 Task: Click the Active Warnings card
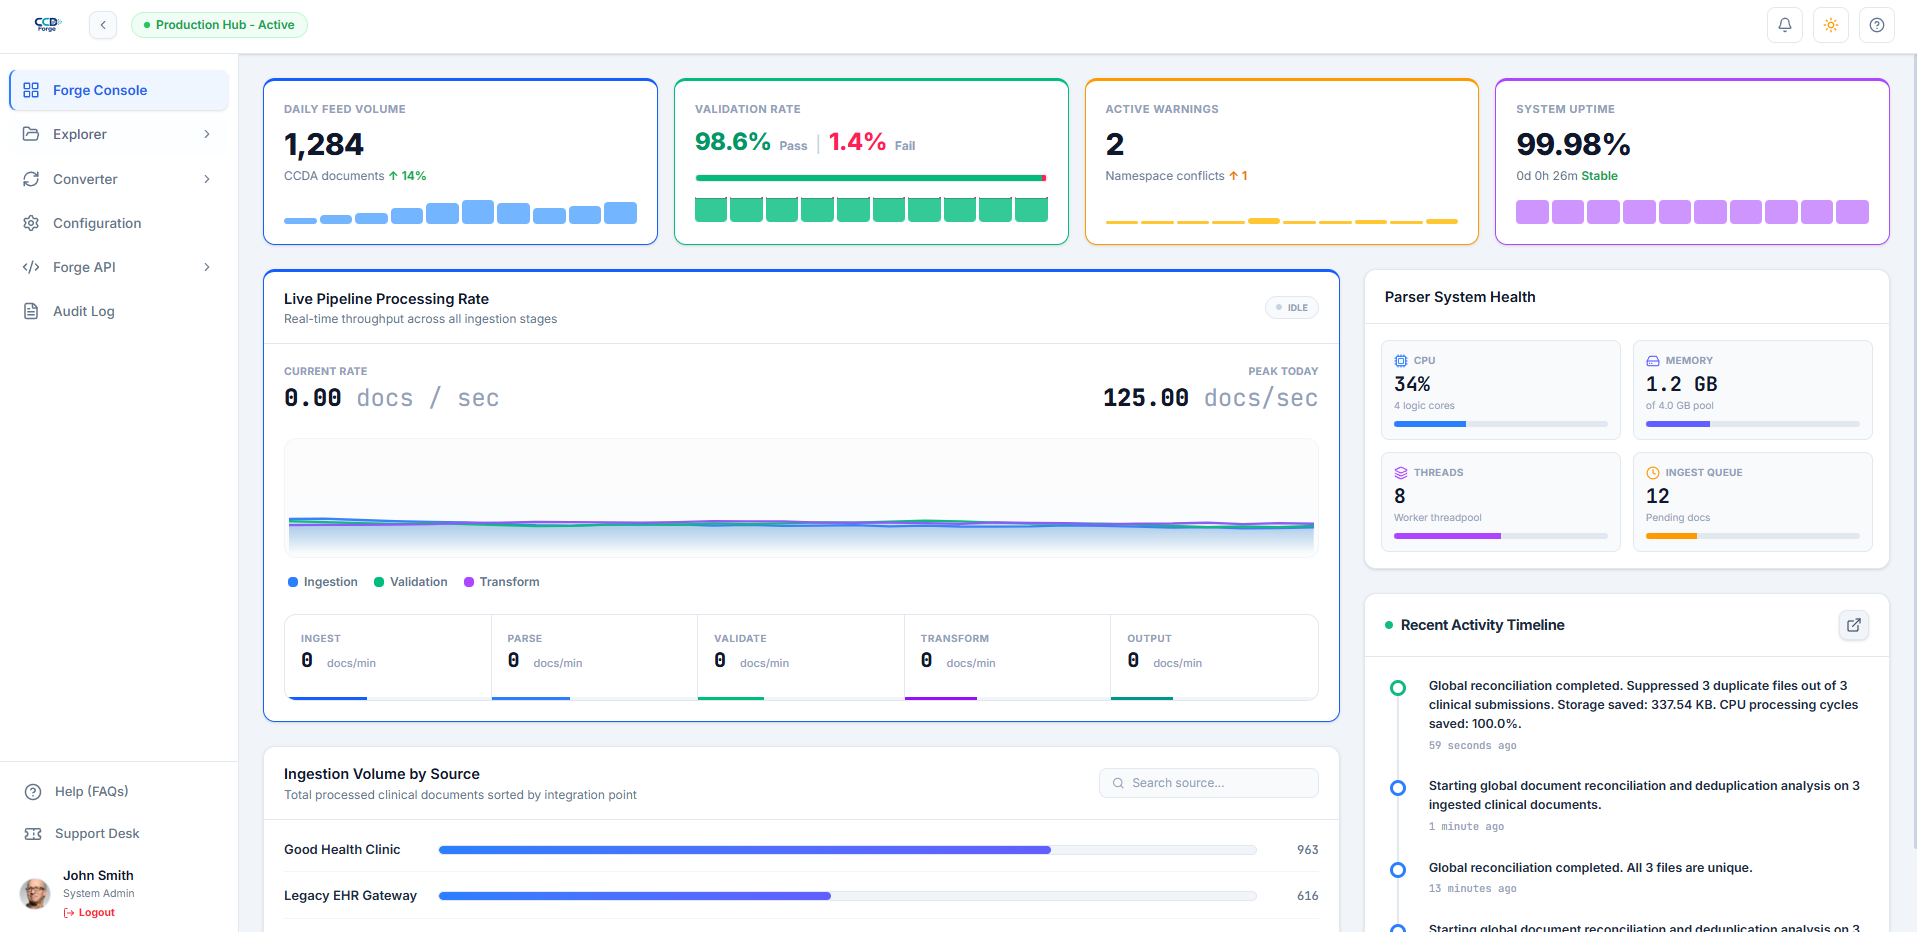tap(1282, 161)
